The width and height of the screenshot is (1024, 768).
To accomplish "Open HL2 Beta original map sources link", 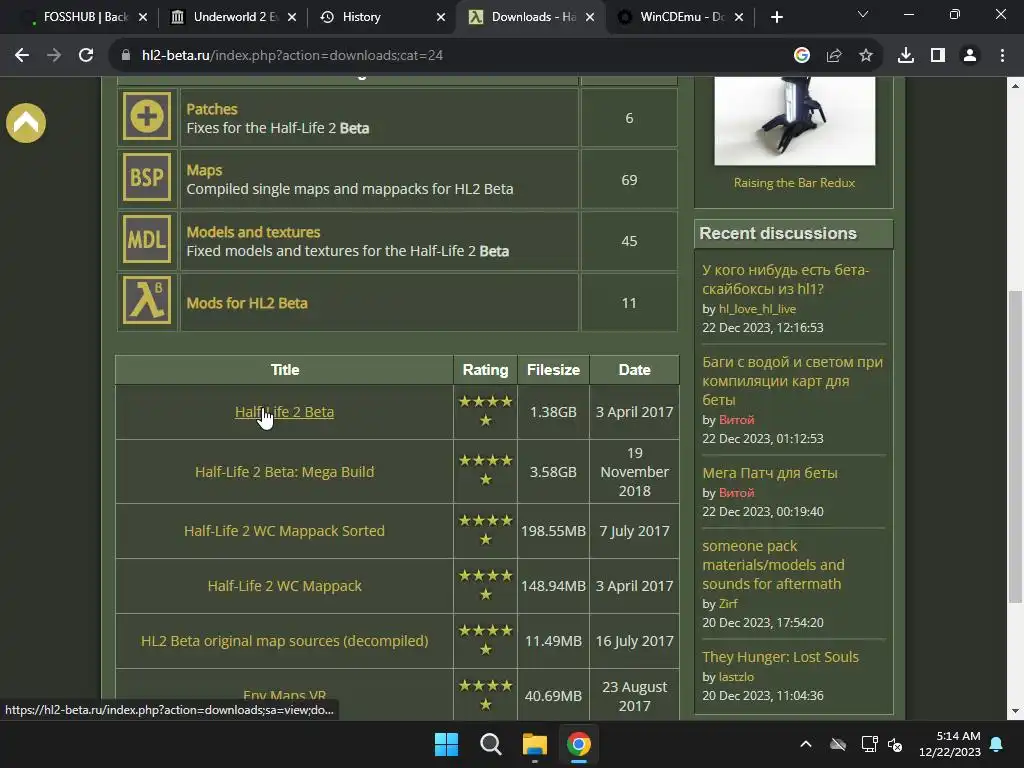I will pyautogui.click(x=284, y=641).
